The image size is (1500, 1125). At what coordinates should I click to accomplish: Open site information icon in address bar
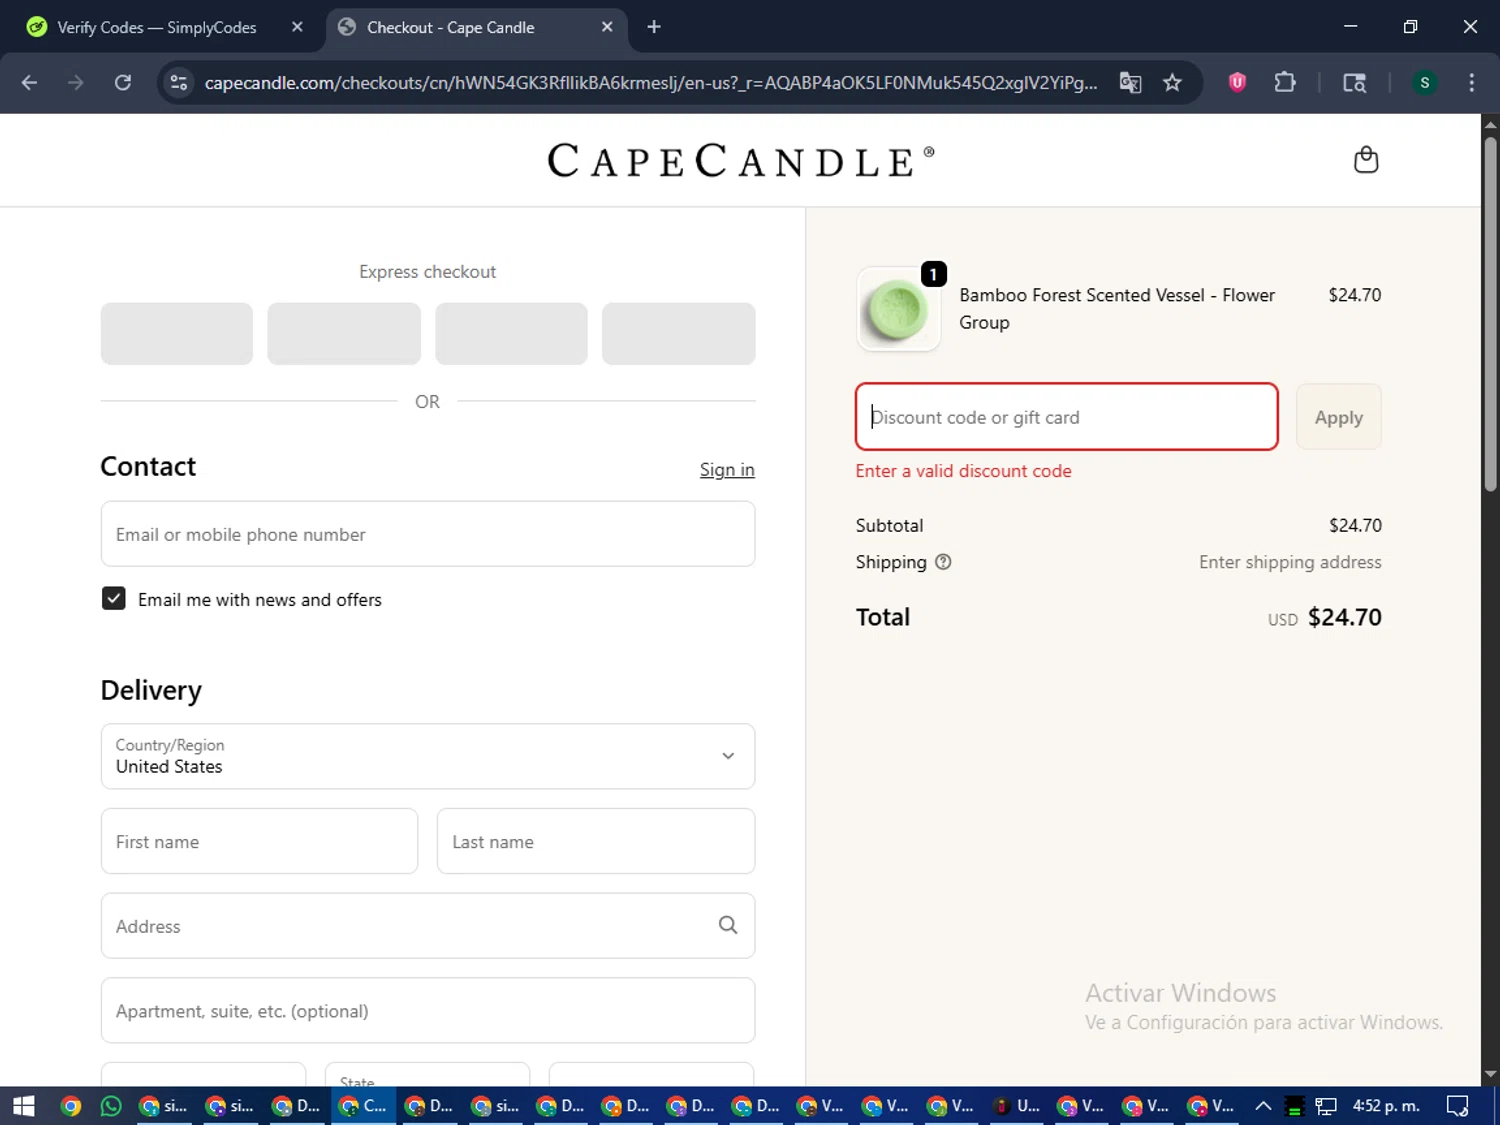[x=179, y=83]
